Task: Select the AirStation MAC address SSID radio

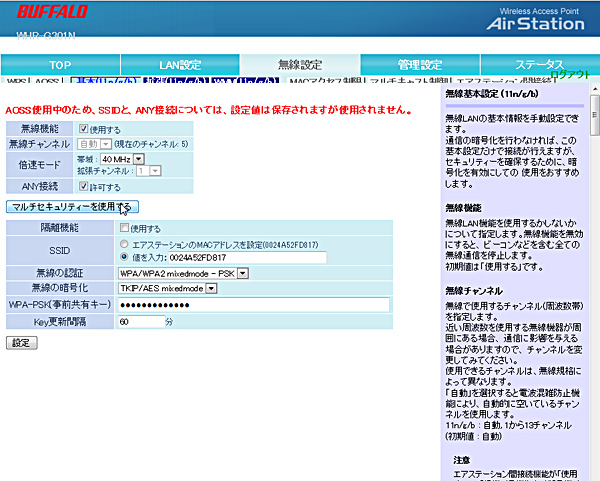Action: pyautogui.click(x=124, y=243)
